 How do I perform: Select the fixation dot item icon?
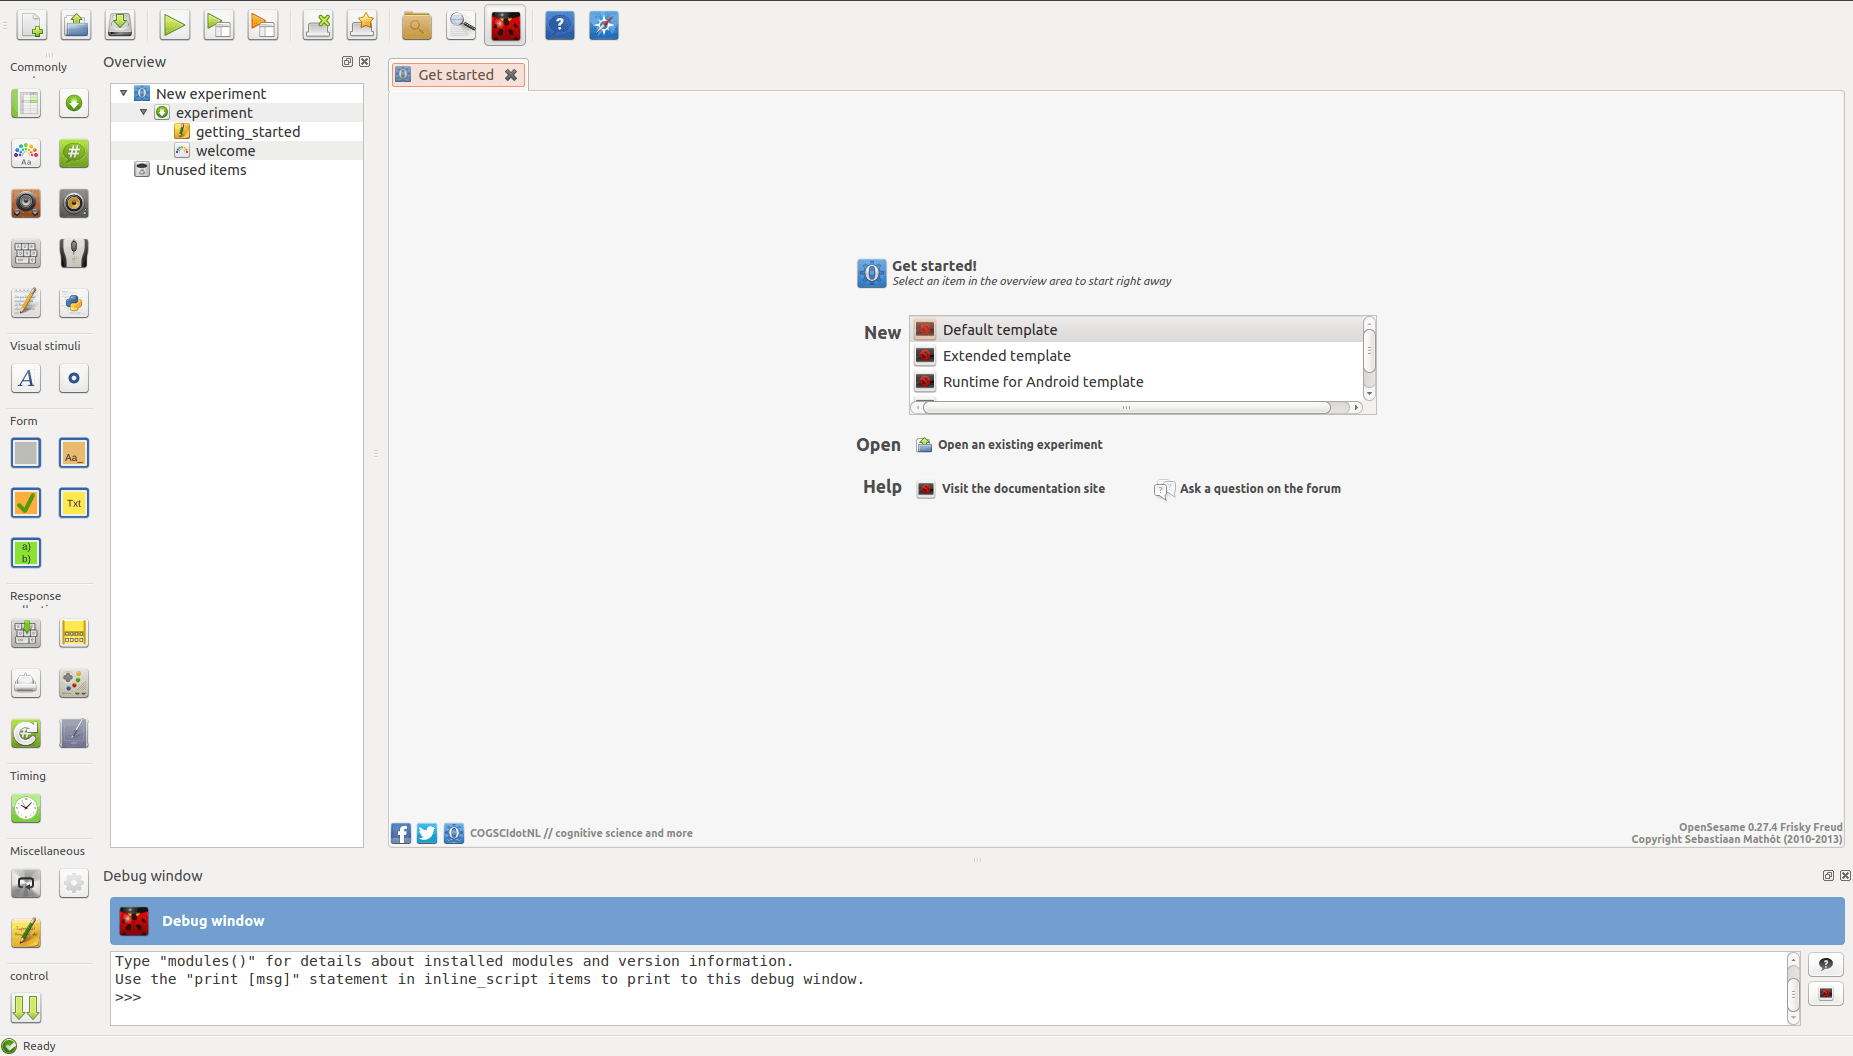(74, 378)
